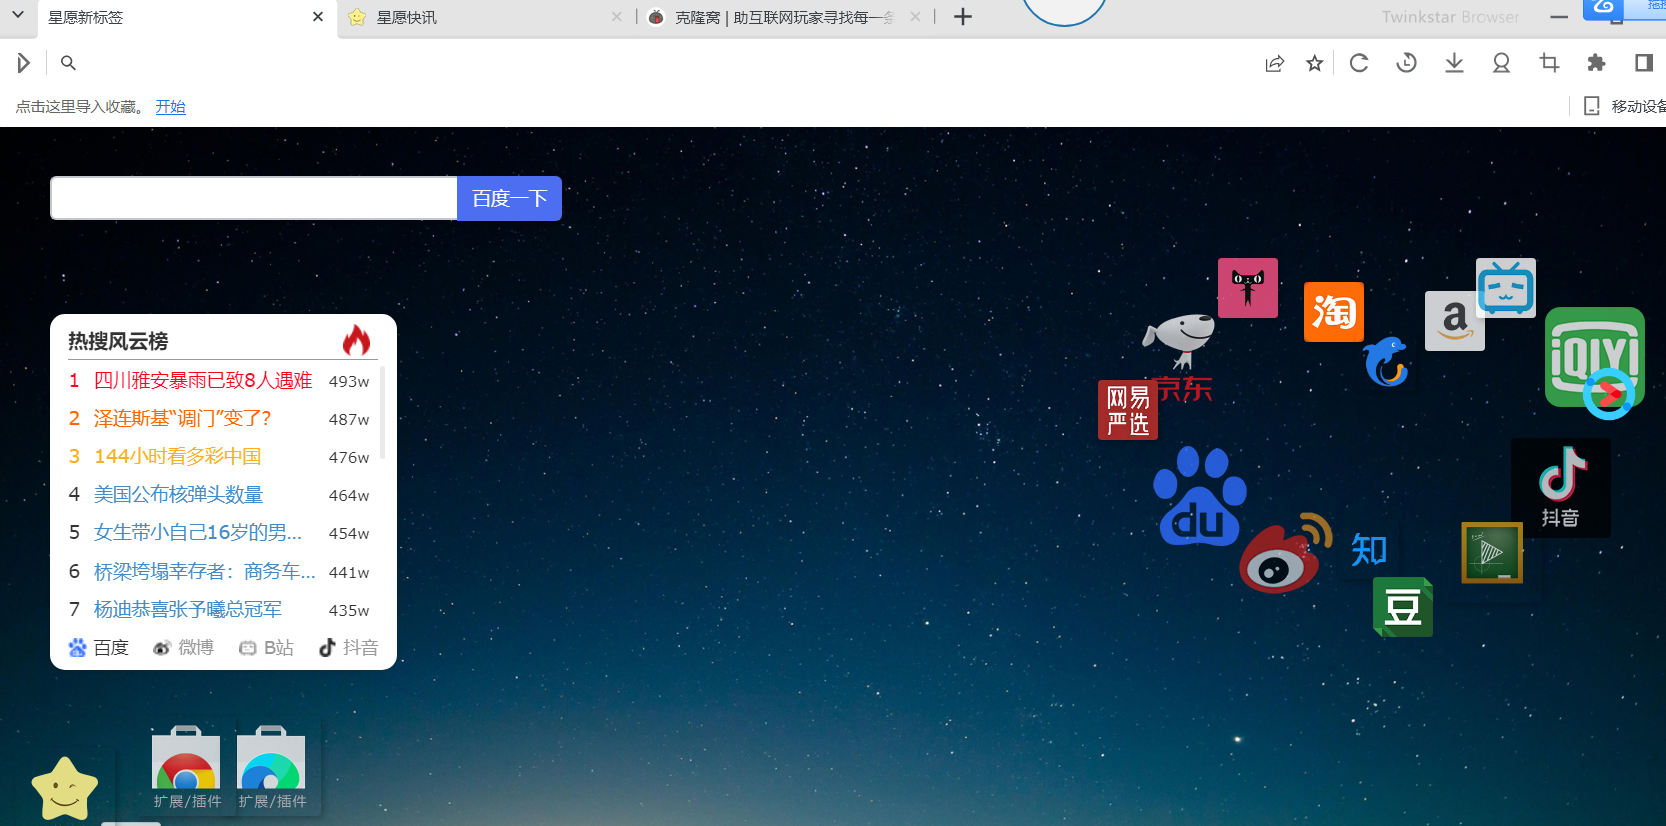Image resolution: width=1666 pixels, height=826 pixels.
Task: Open a new tab with the plus button
Action: pyautogui.click(x=963, y=17)
